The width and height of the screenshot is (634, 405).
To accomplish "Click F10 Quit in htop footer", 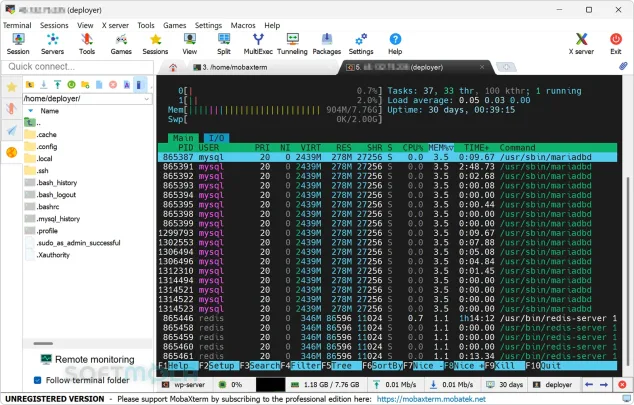I will pos(544,366).
